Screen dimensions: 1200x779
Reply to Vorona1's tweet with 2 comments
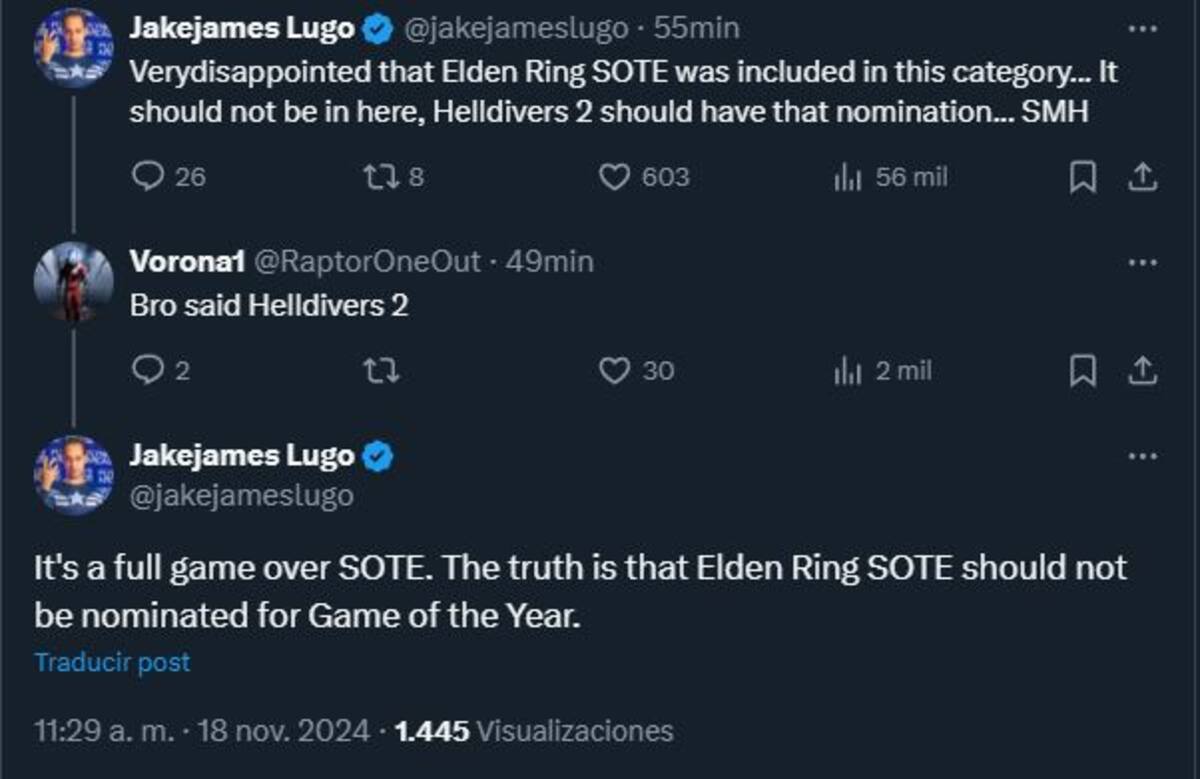(160, 371)
